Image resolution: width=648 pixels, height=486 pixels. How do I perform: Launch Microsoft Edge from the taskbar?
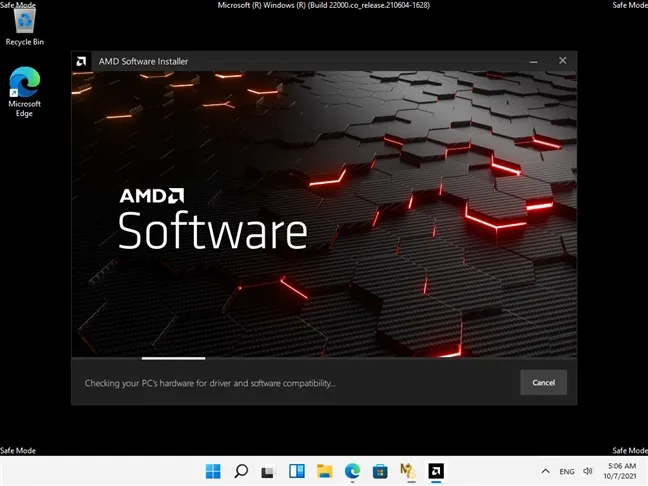point(352,471)
